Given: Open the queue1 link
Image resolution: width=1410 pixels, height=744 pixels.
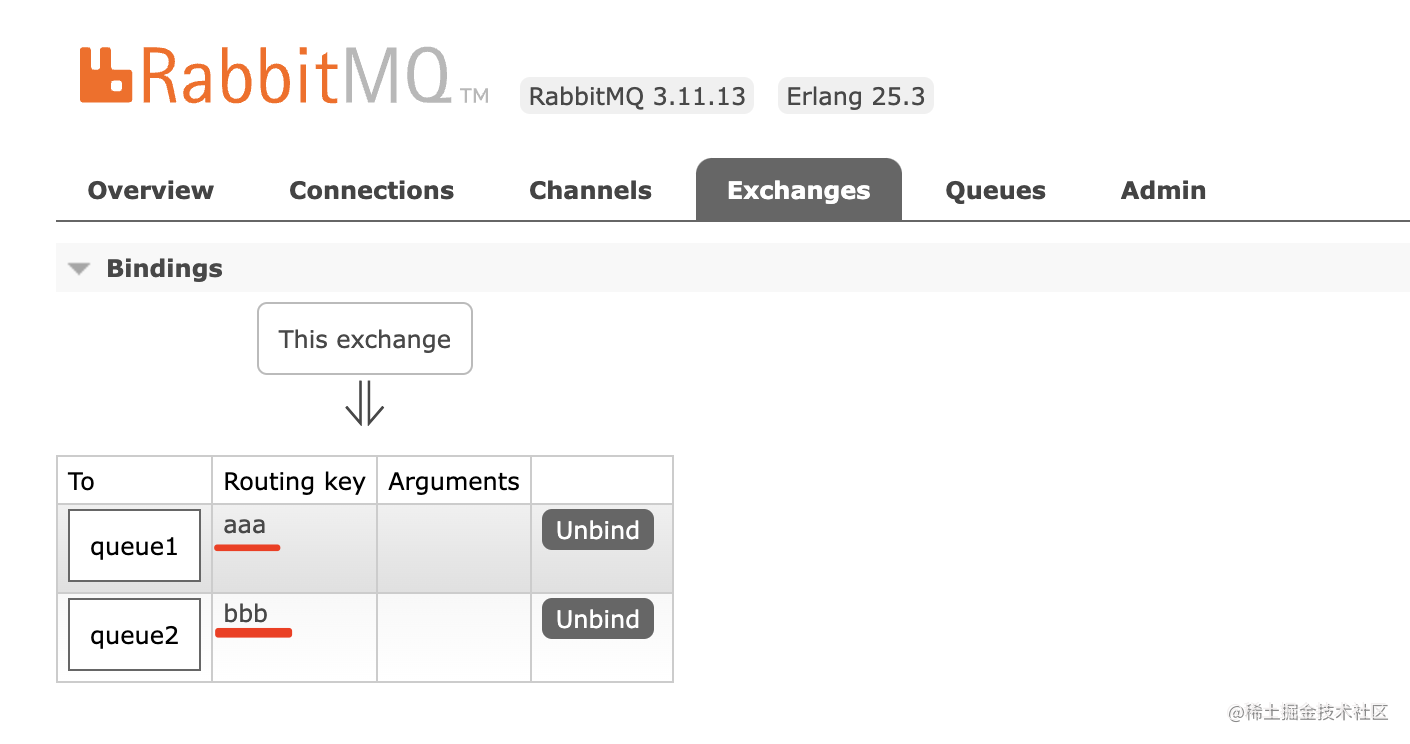Looking at the screenshot, I should (x=134, y=547).
